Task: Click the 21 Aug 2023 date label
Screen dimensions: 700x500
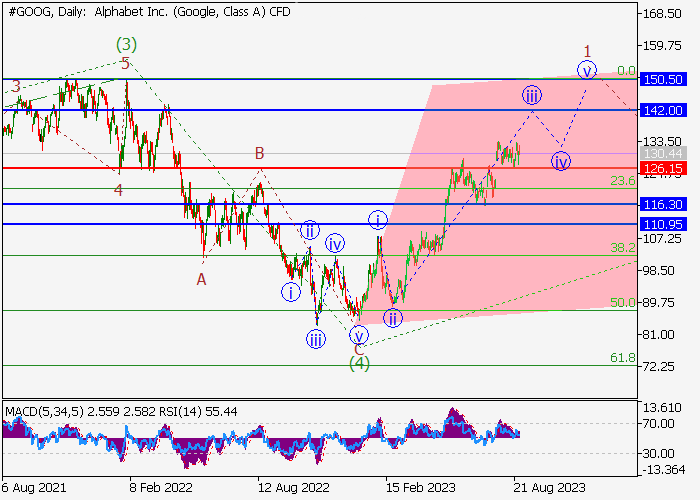Action: [549, 487]
